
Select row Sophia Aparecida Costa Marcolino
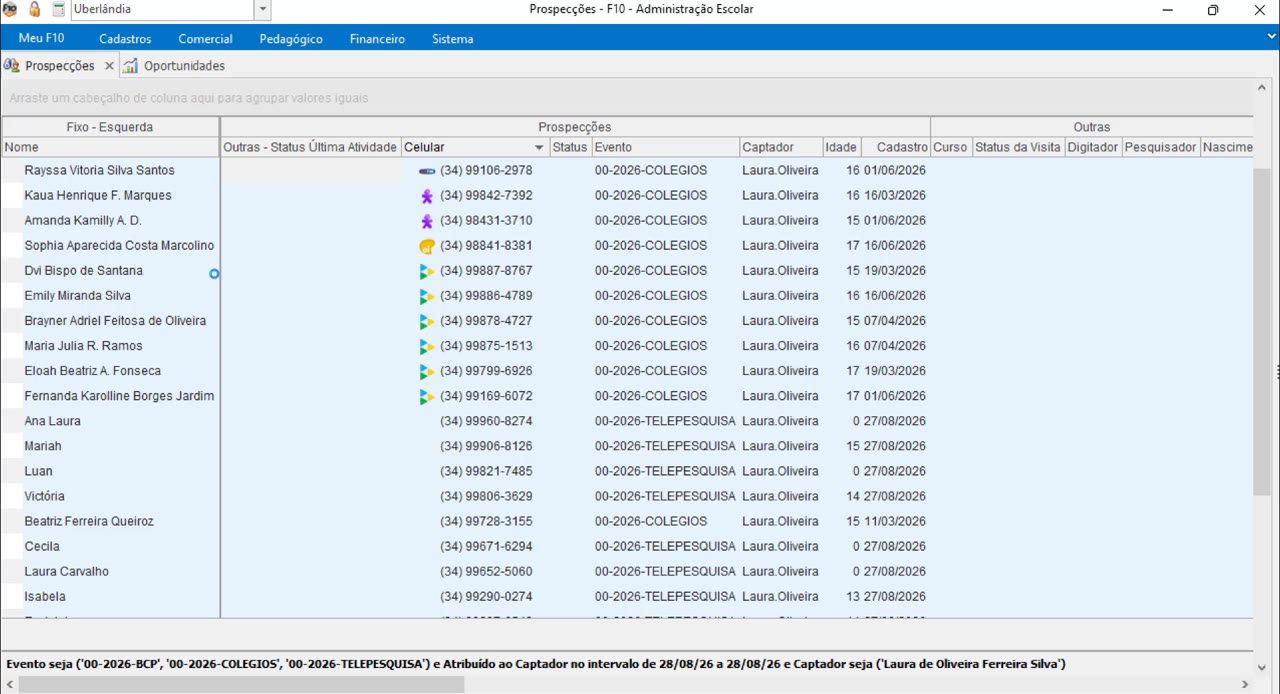click(119, 246)
